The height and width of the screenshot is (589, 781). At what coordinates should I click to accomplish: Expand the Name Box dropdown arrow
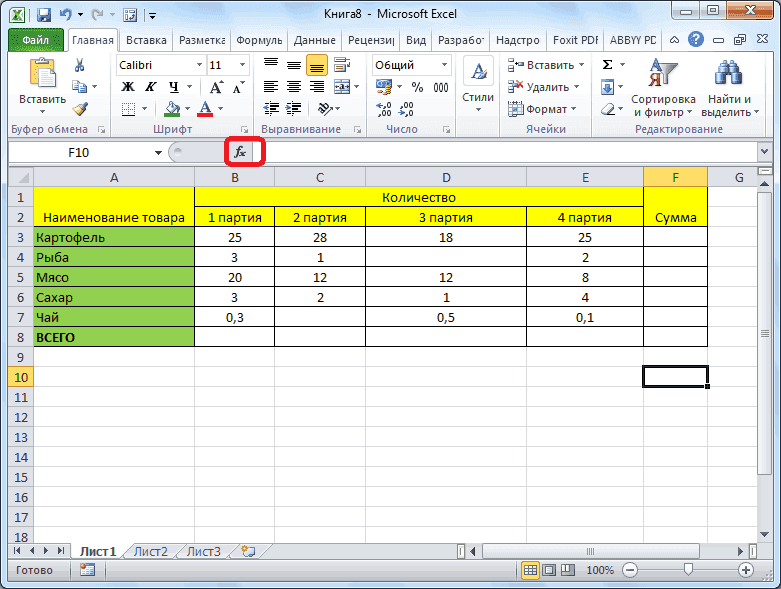point(158,152)
